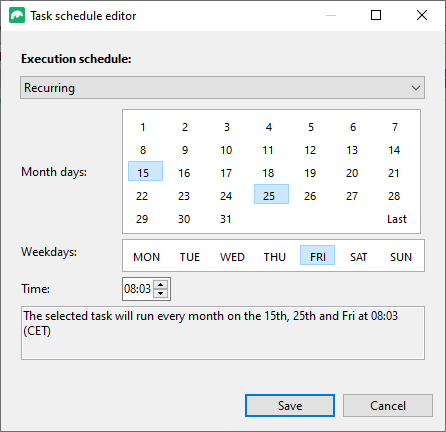
Task: Expand schedule type using chevron arrow
Action: click(x=415, y=88)
